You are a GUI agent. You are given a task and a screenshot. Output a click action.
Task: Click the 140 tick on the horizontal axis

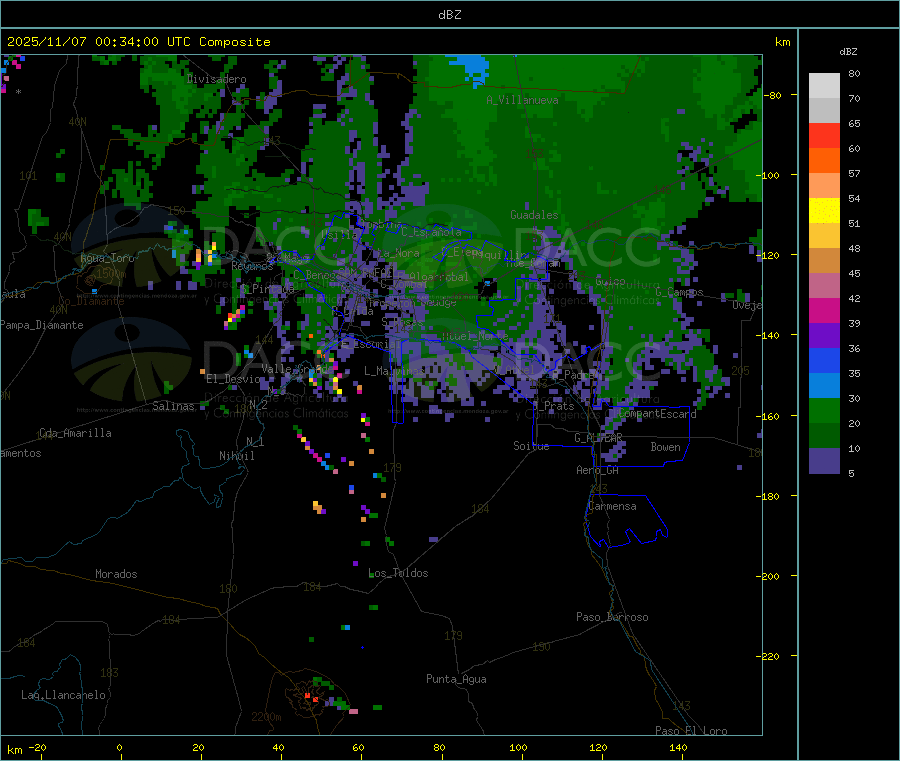point(678,747)
